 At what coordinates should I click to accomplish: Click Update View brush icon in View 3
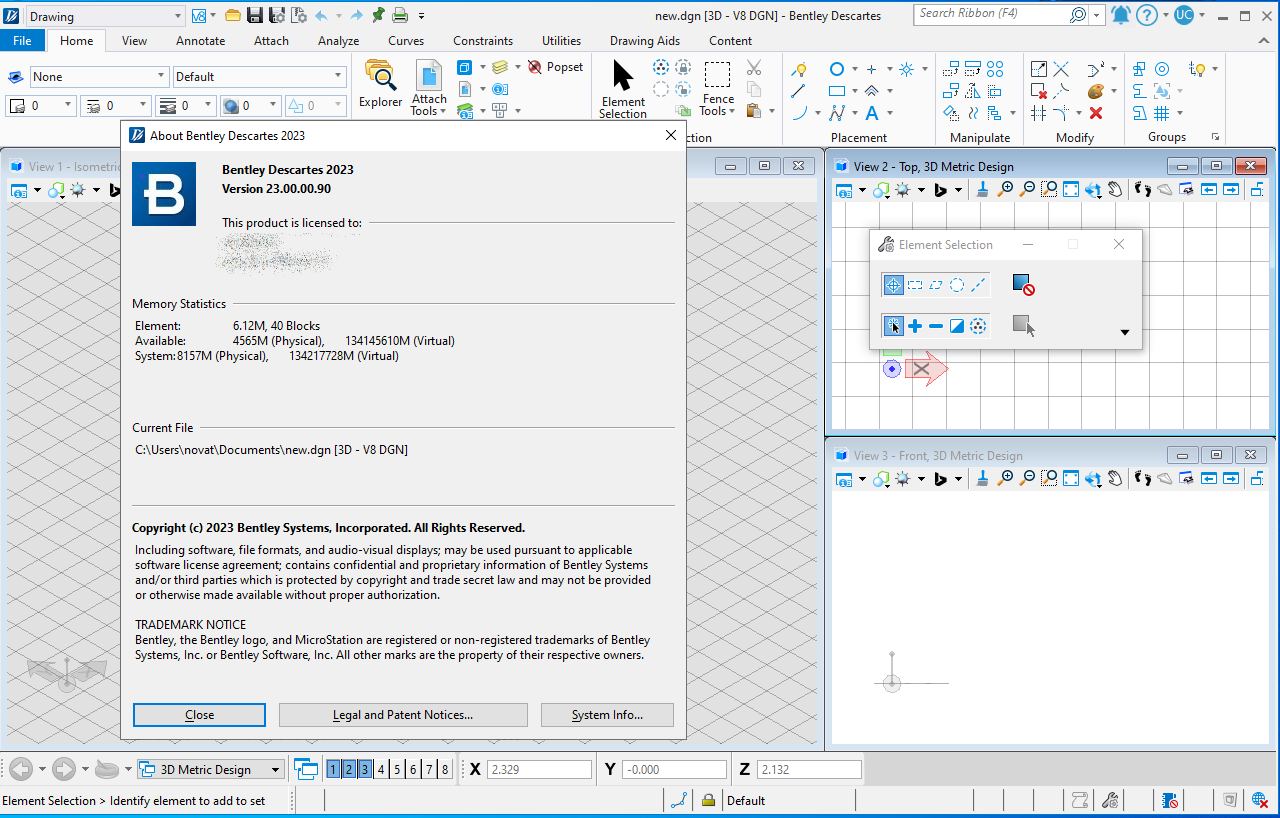point(983,478)
